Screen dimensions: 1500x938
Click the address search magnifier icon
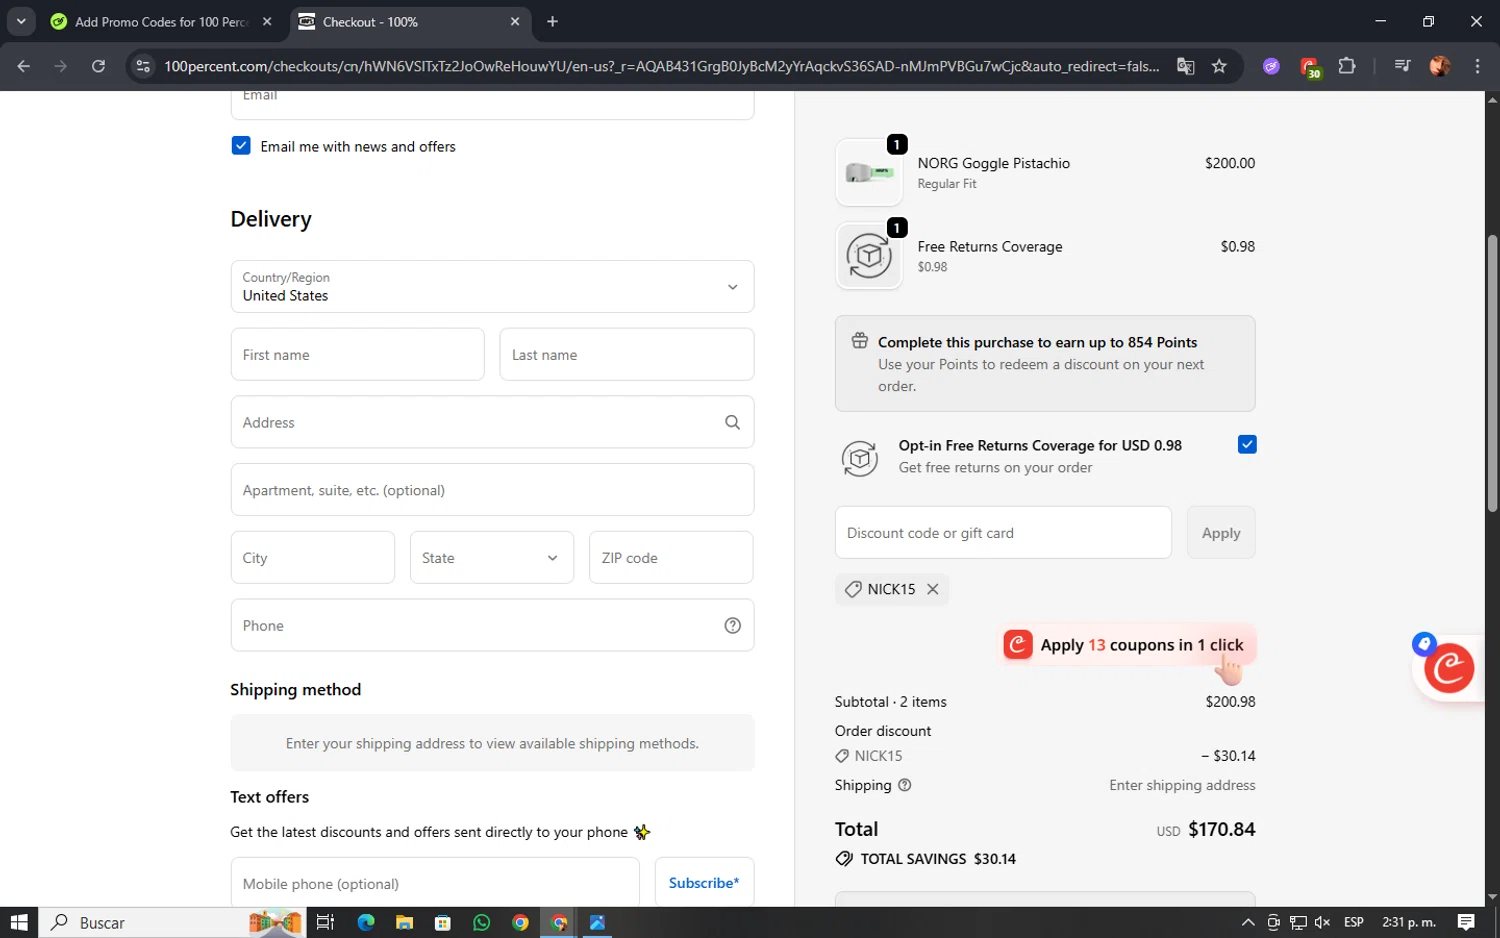coord(732,422)
